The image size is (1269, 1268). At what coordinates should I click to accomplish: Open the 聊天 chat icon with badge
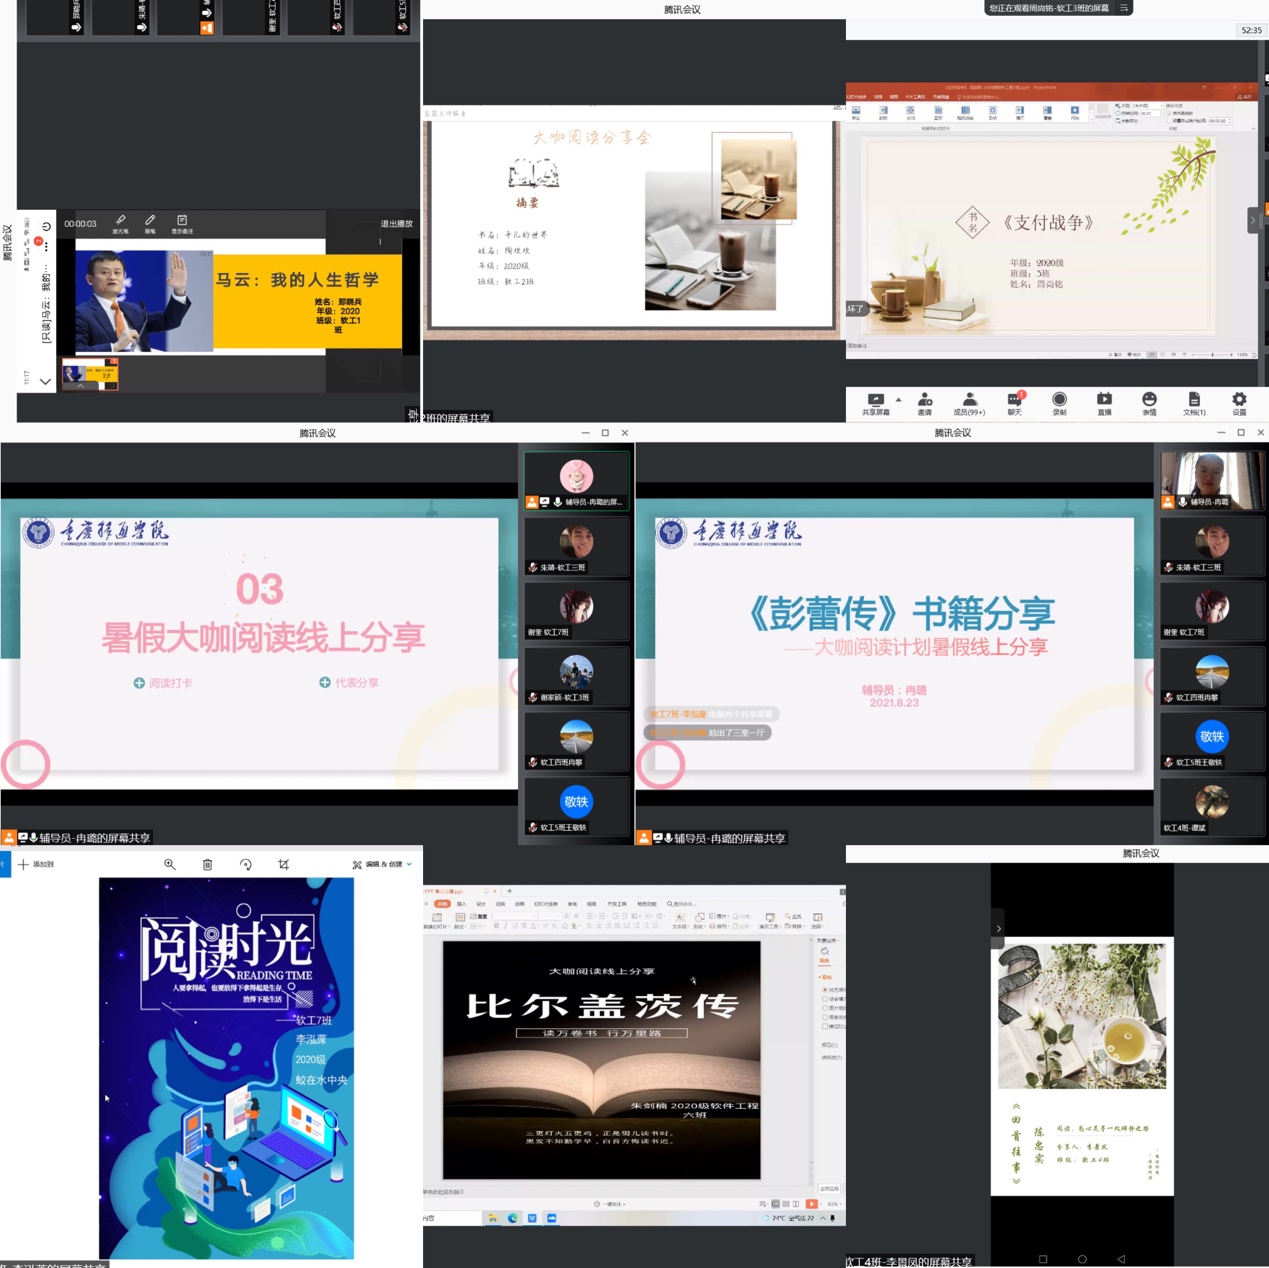(x=1014, y=402)
